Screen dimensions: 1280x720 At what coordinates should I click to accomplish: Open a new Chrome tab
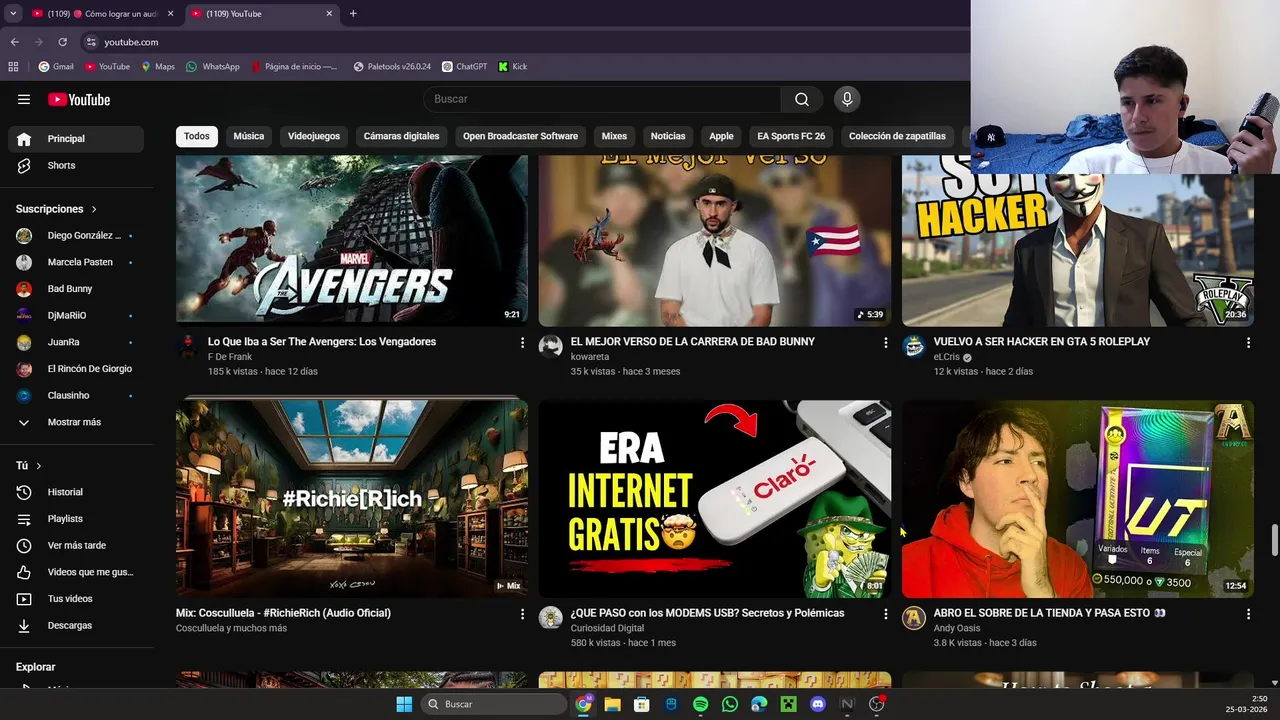(x=353, y=14)
